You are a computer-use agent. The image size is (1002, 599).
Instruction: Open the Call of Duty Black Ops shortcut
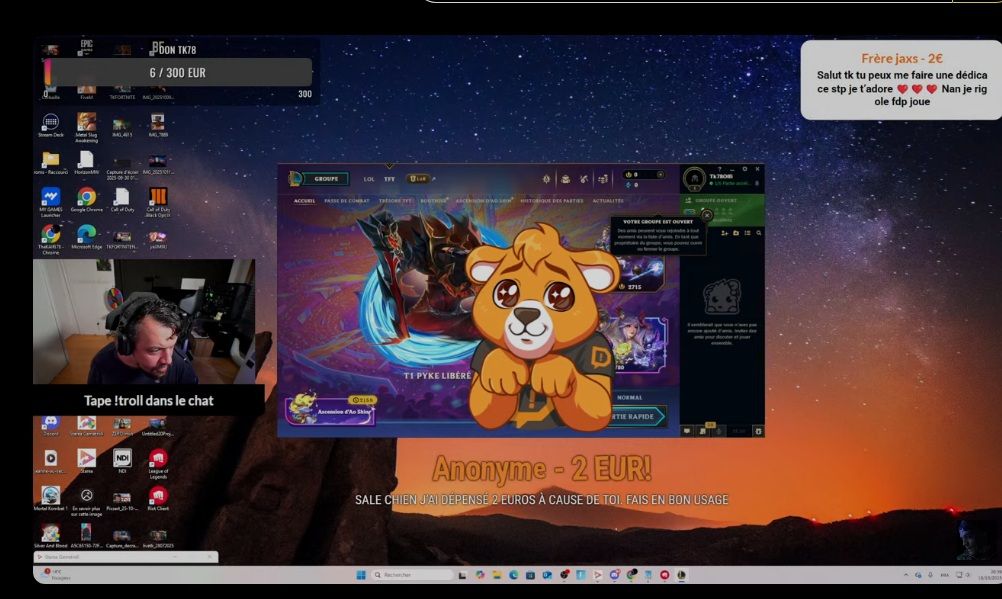157,202
